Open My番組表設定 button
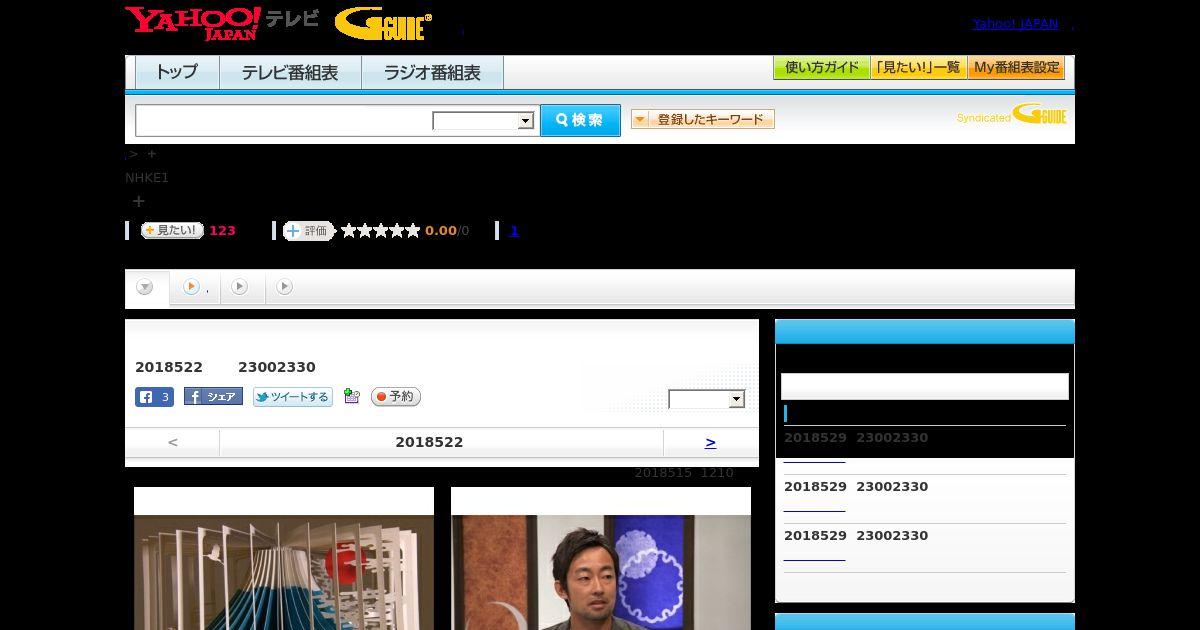Image resolution: width=1200 pixels, height=630 pixels. pyautogui.click(x=1016, y=68)
